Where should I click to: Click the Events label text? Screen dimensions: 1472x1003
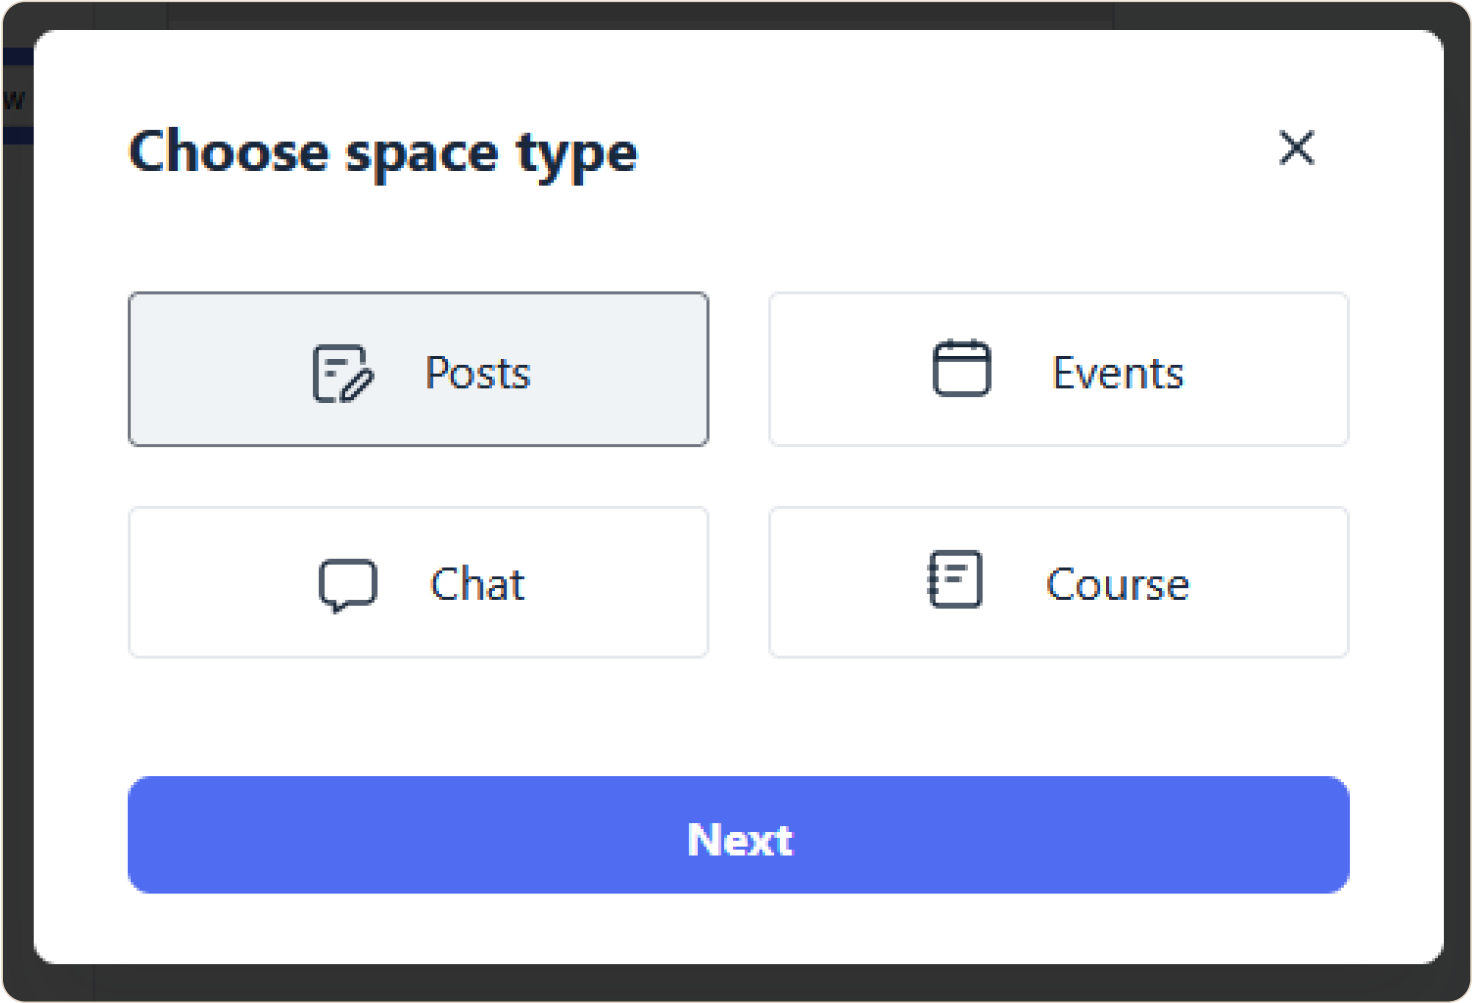point(1116,371)
